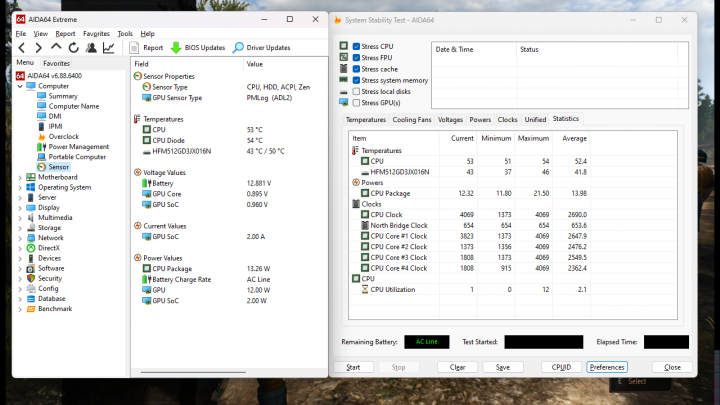Click the user profile toolbar icon

[91, 47]
